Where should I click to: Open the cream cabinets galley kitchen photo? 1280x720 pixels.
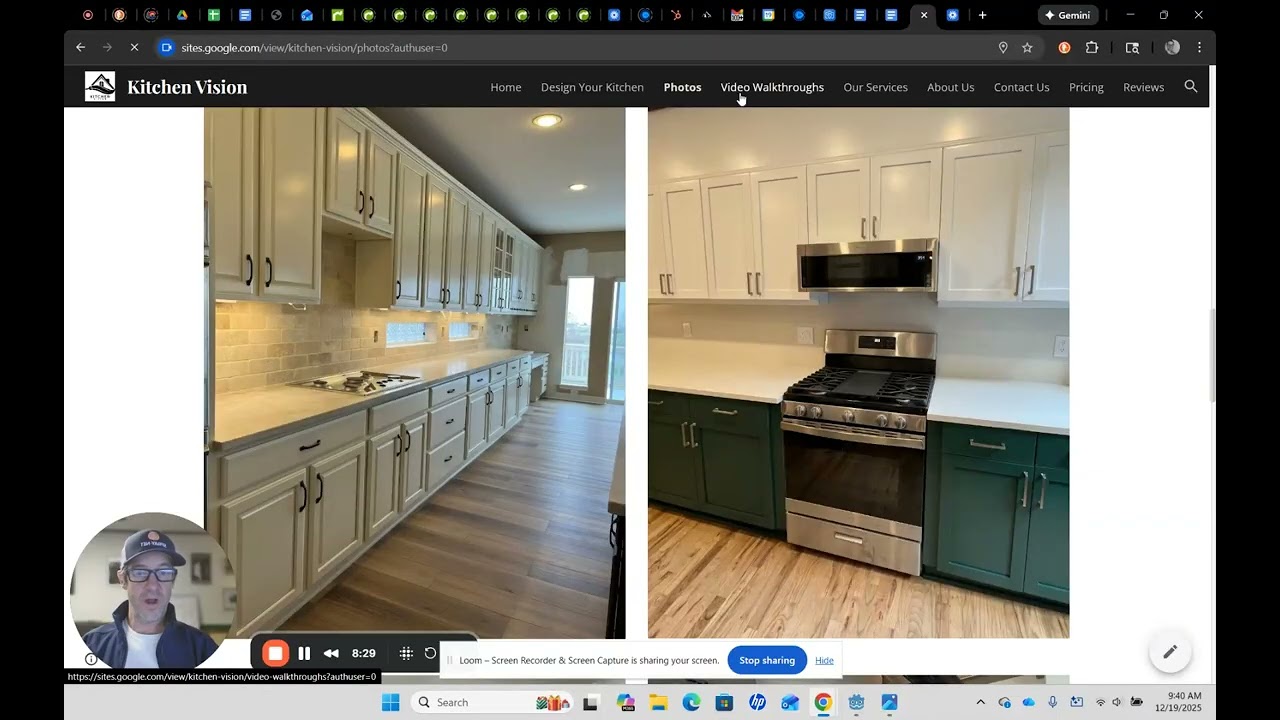coord(415,372)
